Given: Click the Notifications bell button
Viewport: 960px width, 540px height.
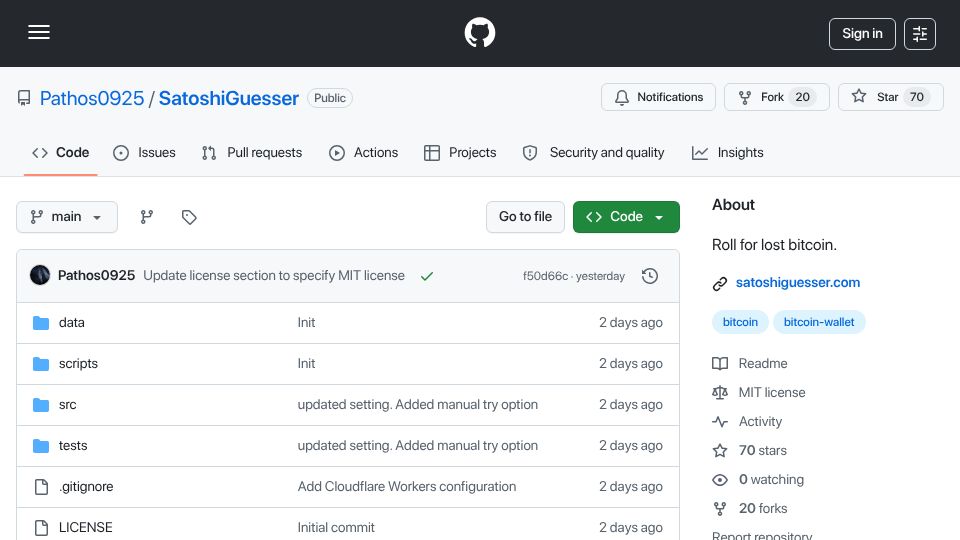Looking at the screenshot, I should click(658, 97).
